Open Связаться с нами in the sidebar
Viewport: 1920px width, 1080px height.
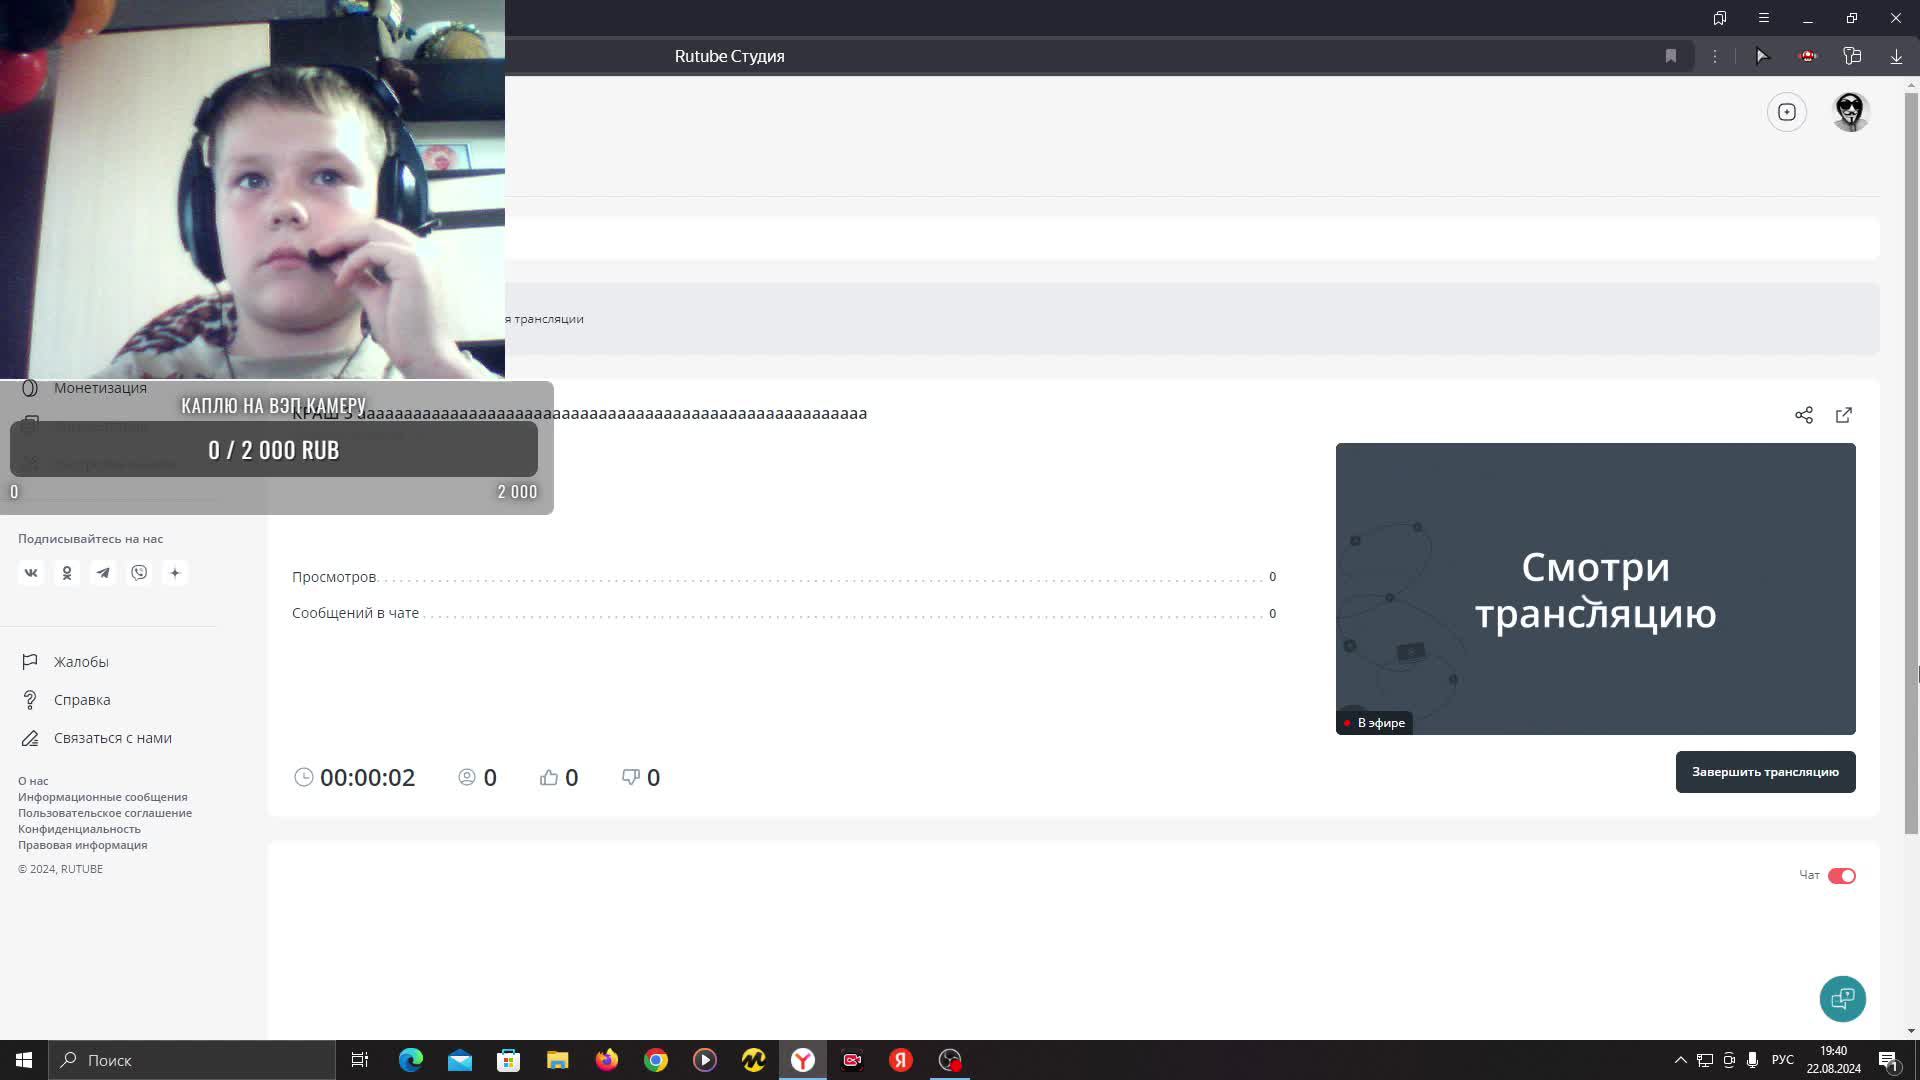(113, 738)
